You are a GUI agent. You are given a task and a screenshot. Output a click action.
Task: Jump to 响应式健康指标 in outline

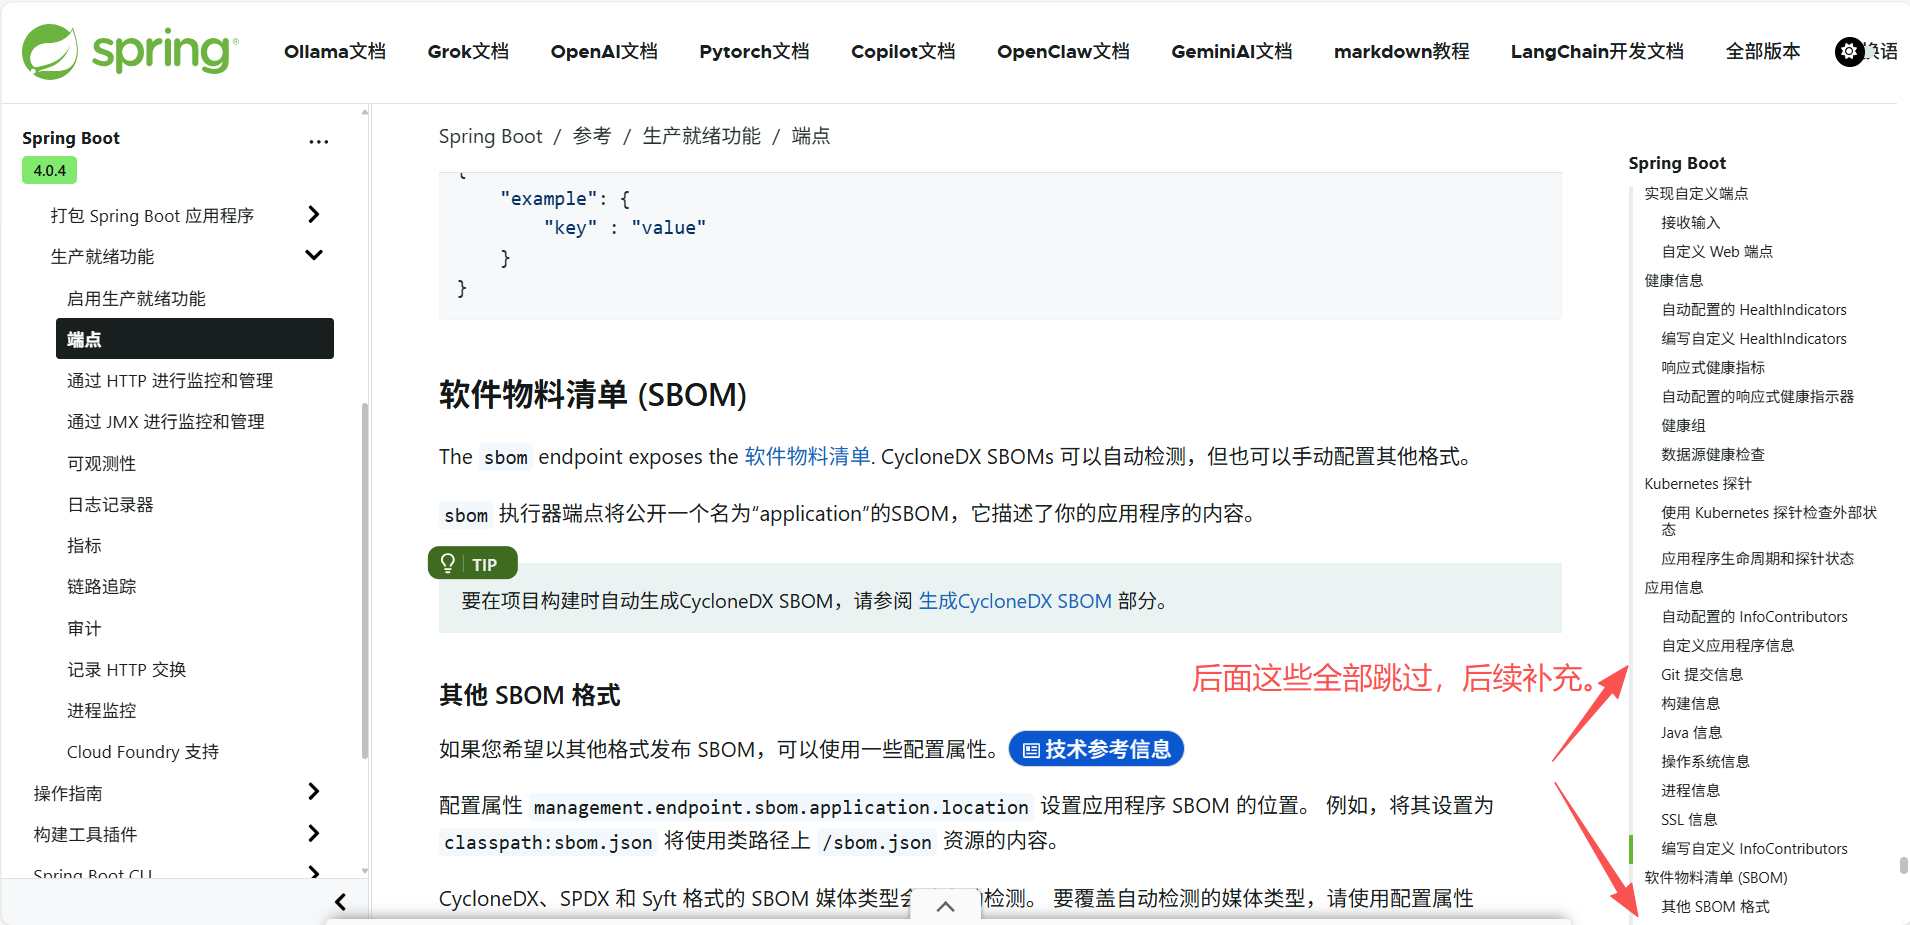(x=1713, y=367)
